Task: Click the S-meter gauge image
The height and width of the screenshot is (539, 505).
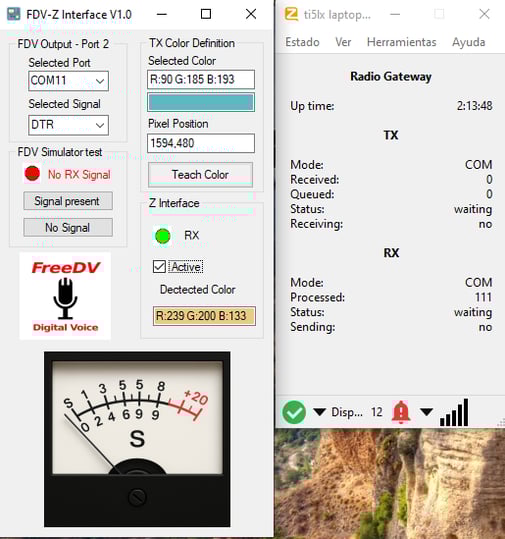Action: pyautogui.click(x=137, y=439)
